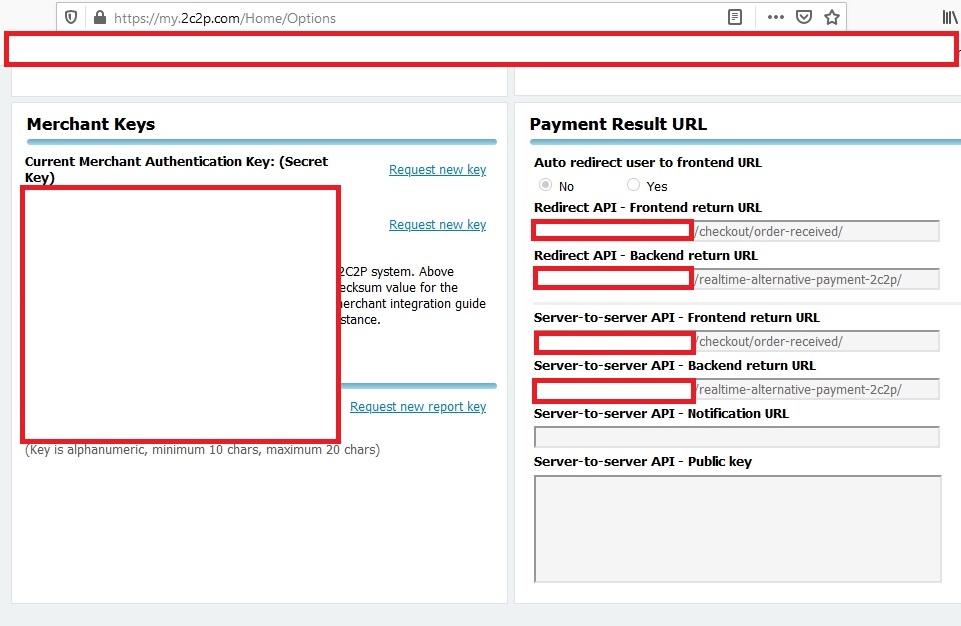Open the Firefox Library icon
The image size is (961, 626).
pyautogui.click(x=949, y=17)
